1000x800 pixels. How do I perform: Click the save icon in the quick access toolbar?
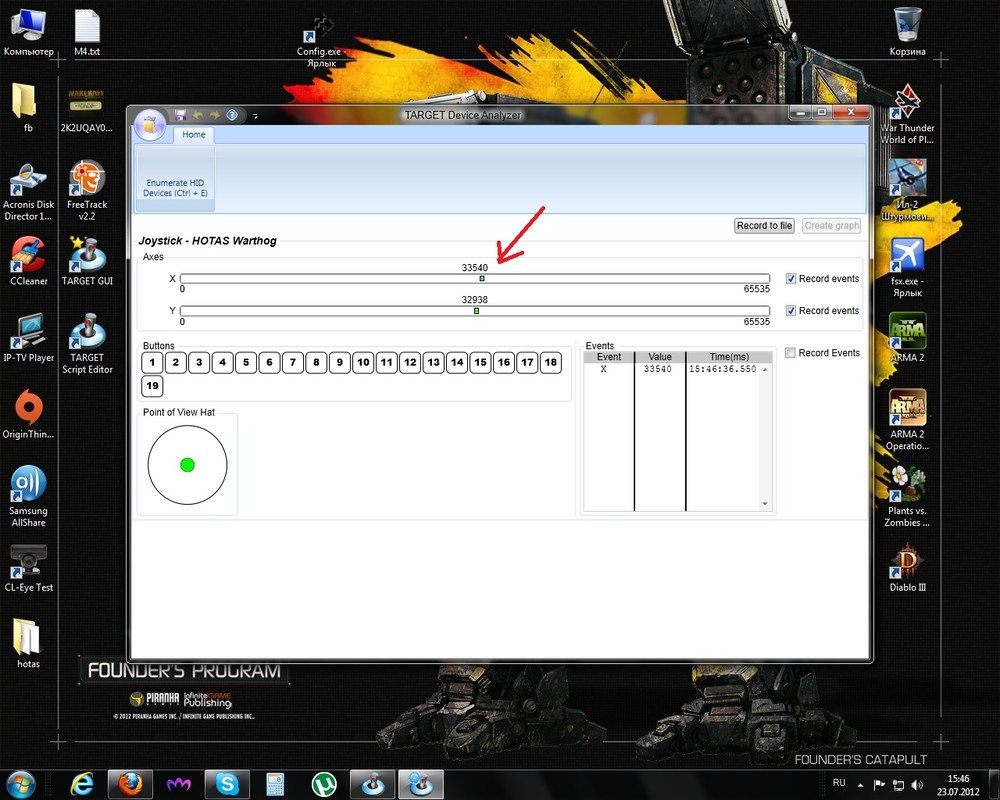[180, 115]
